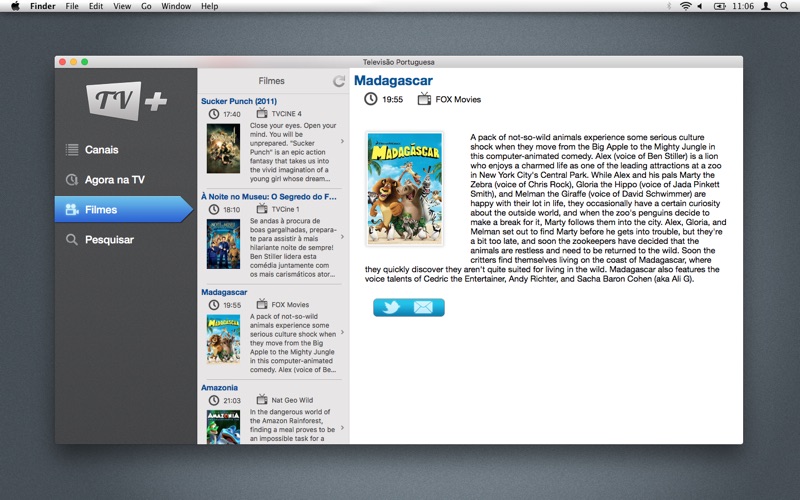Screen dimensions: 800x500
Task: Click the Amazonia description text
Action: tap(292, 425)
